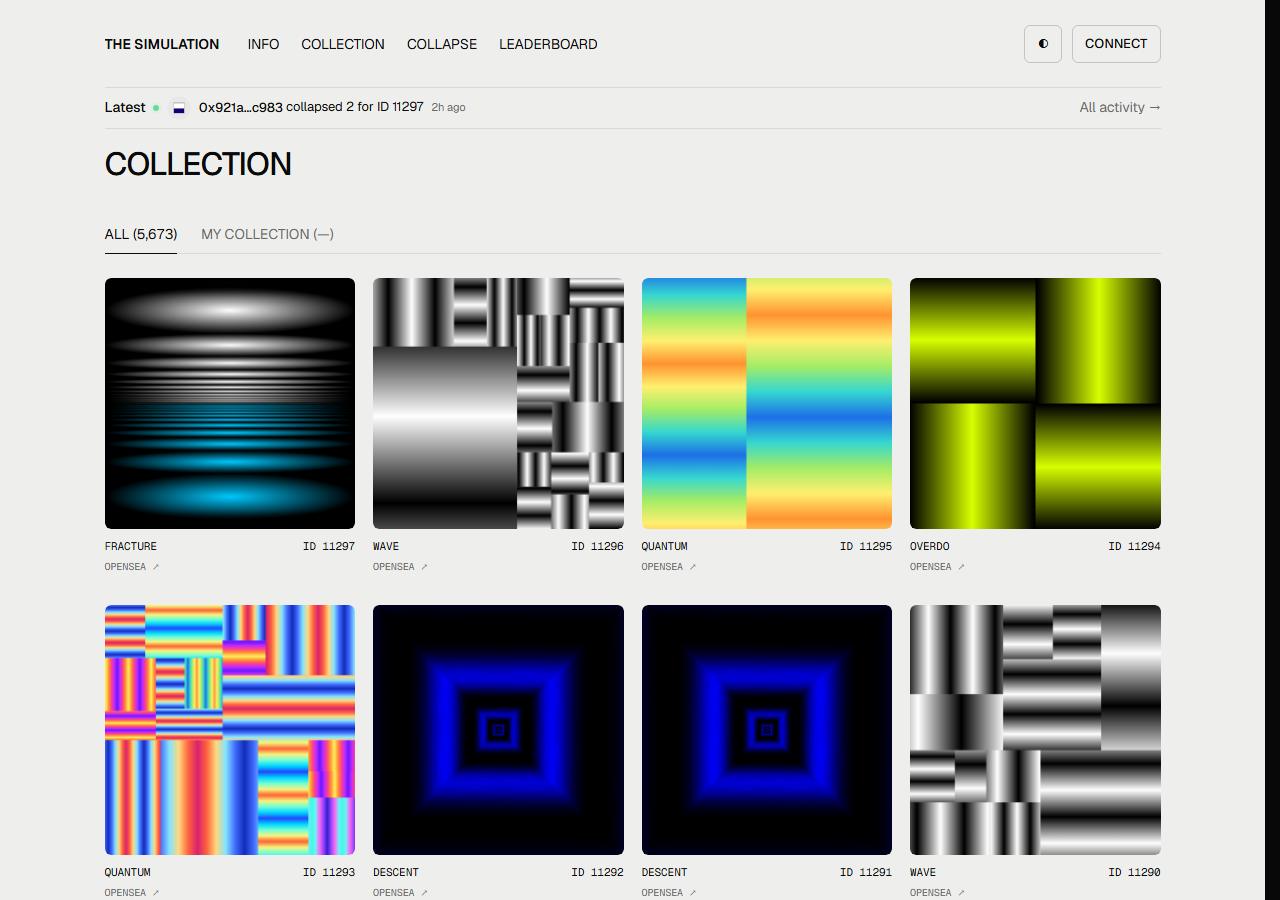Image resolution: width=1280 pixels, height=900 pixels.
Task: Open wallet address 0x921a…c983
Action: click(x=240, y=107)
